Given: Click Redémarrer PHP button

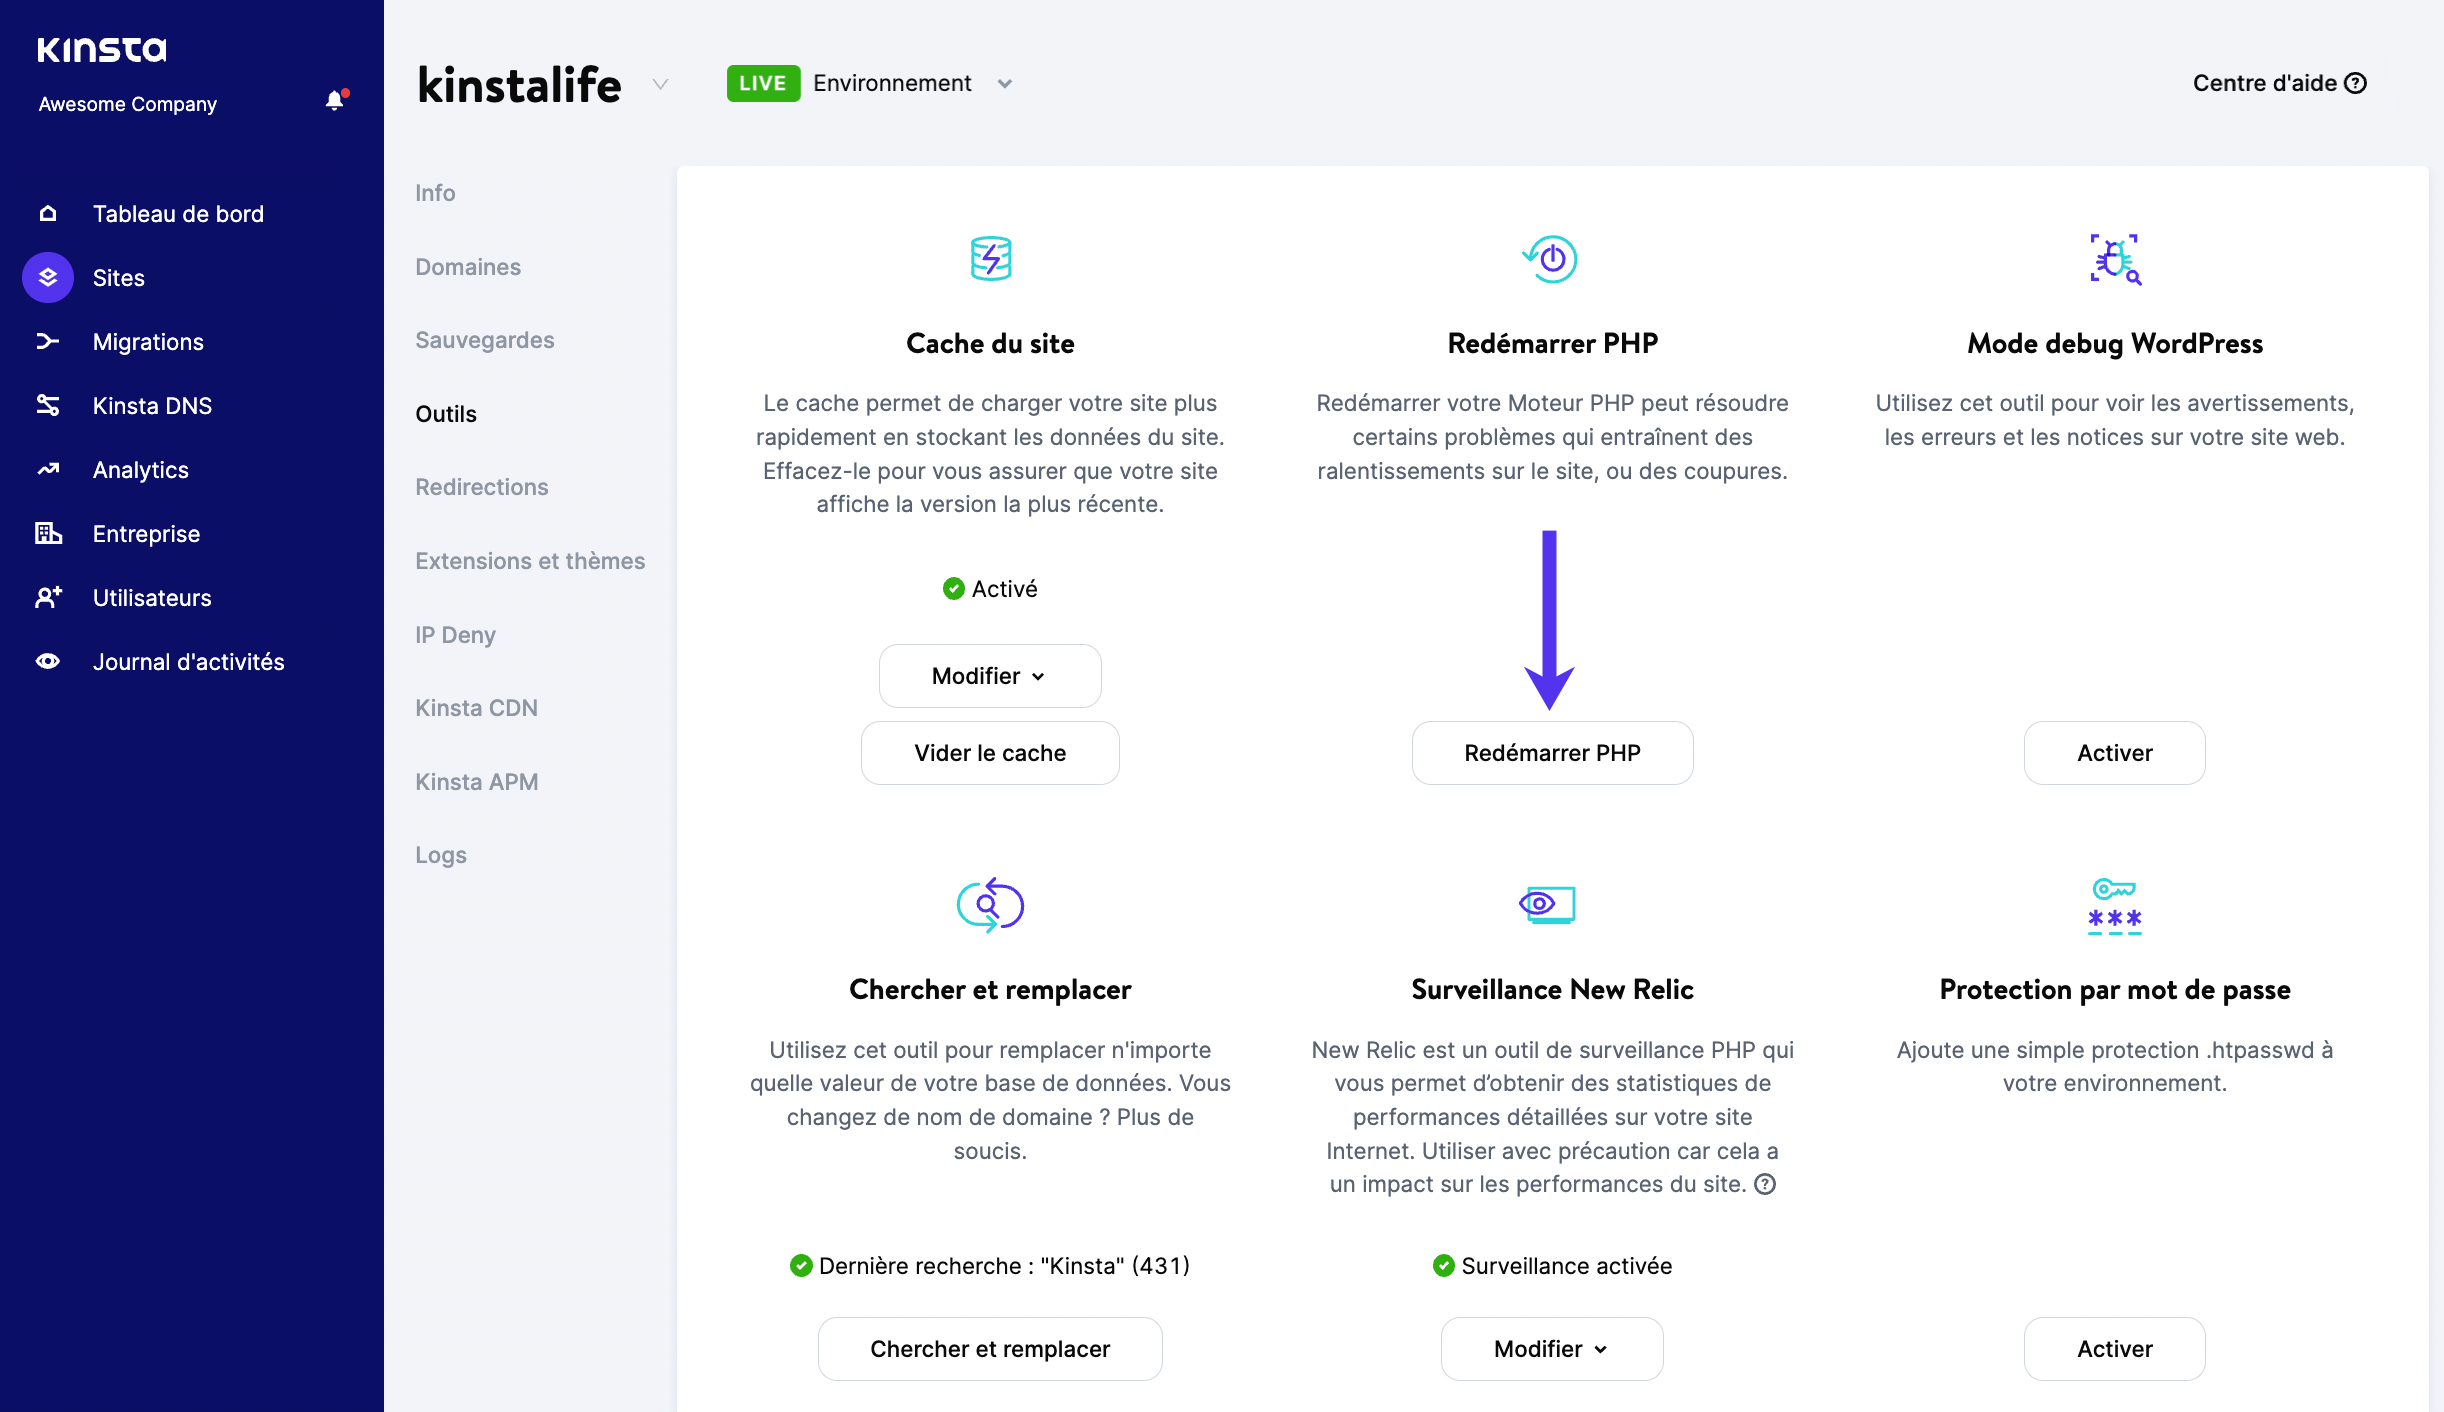Looking at the screenshot, I should pyautogui.click(x=1551, y=751).
